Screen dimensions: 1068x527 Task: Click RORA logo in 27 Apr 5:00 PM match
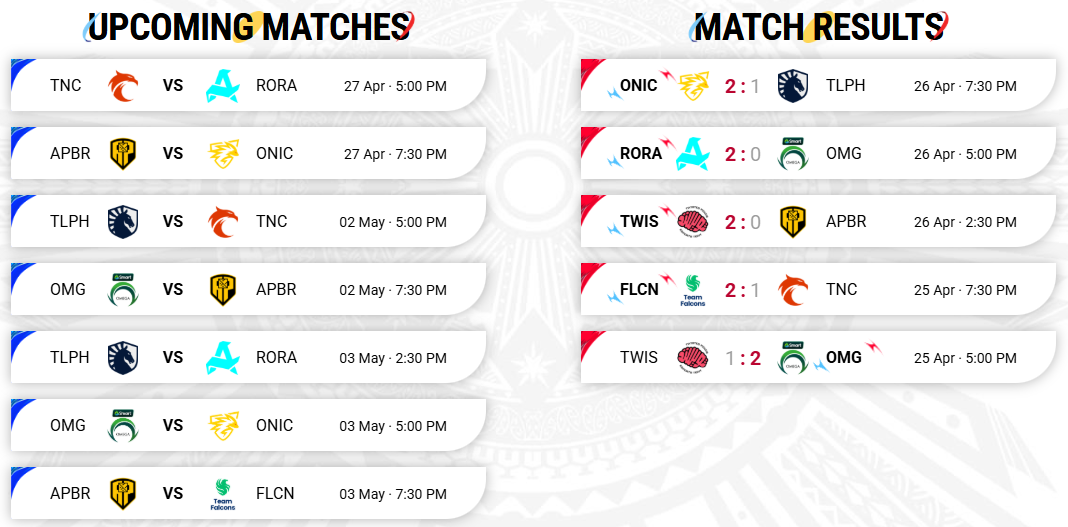click(222, 86)
